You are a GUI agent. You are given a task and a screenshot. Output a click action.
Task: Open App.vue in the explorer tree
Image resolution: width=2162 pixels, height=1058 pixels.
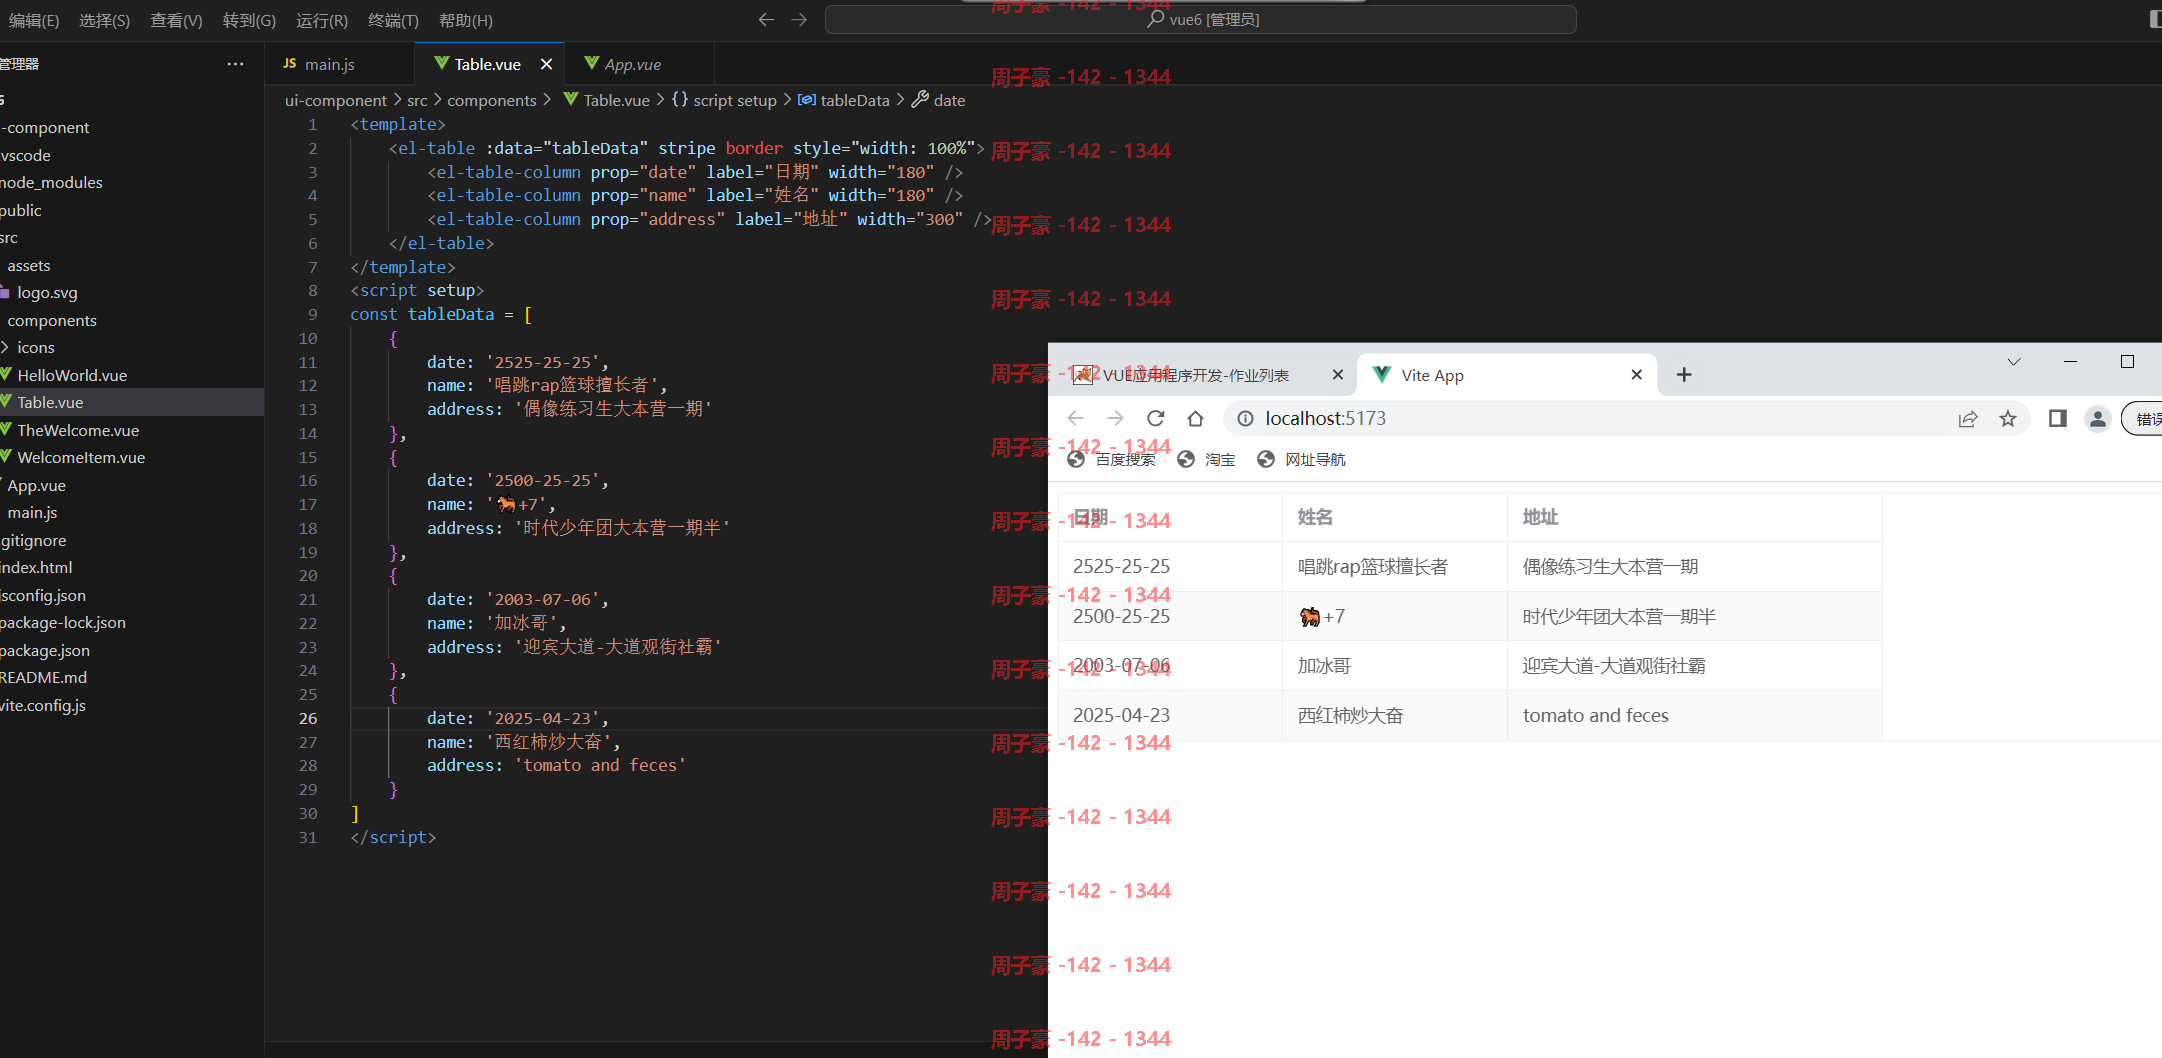click(36, 486)
